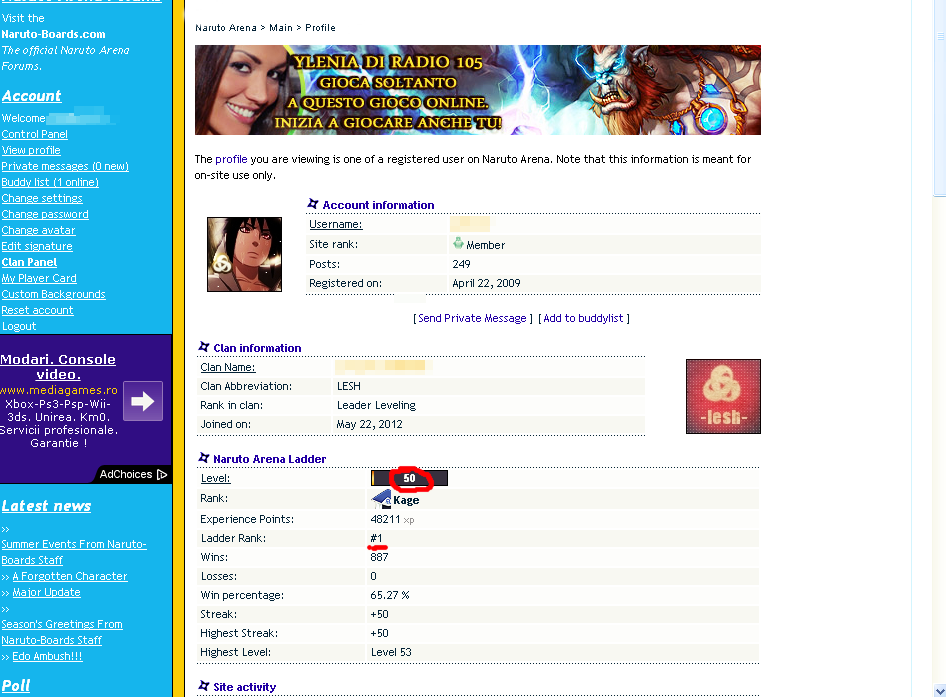This screenshot has width=946, height=697.
Task: Click the green Member rank icon
Action: [459, 243]
